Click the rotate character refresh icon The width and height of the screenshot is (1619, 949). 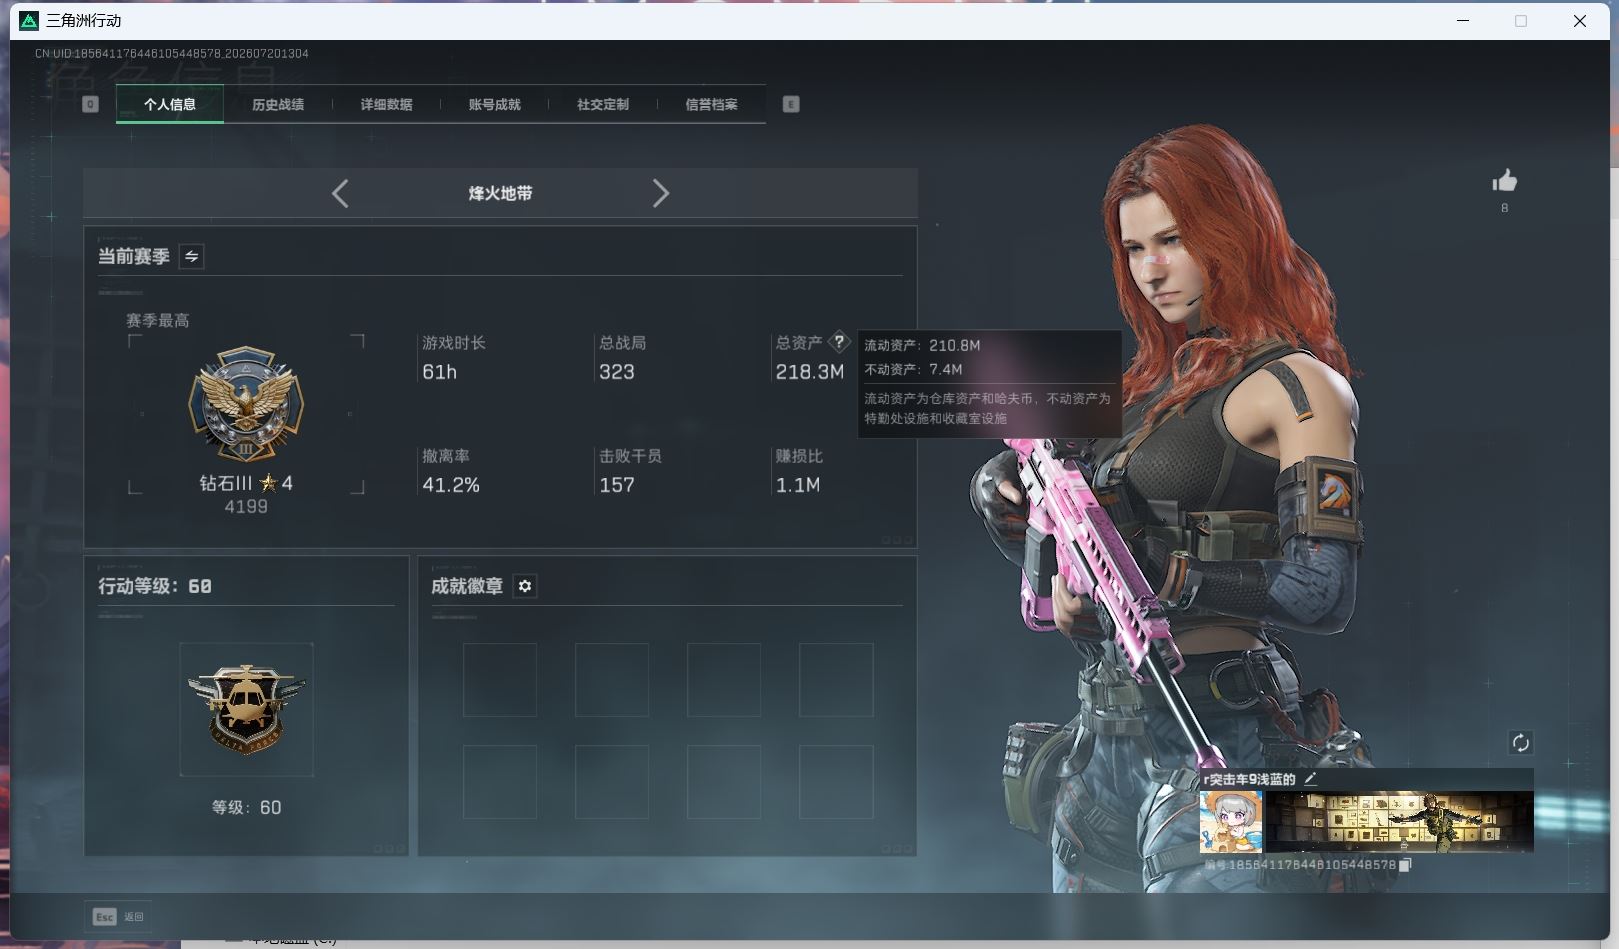1520,742
